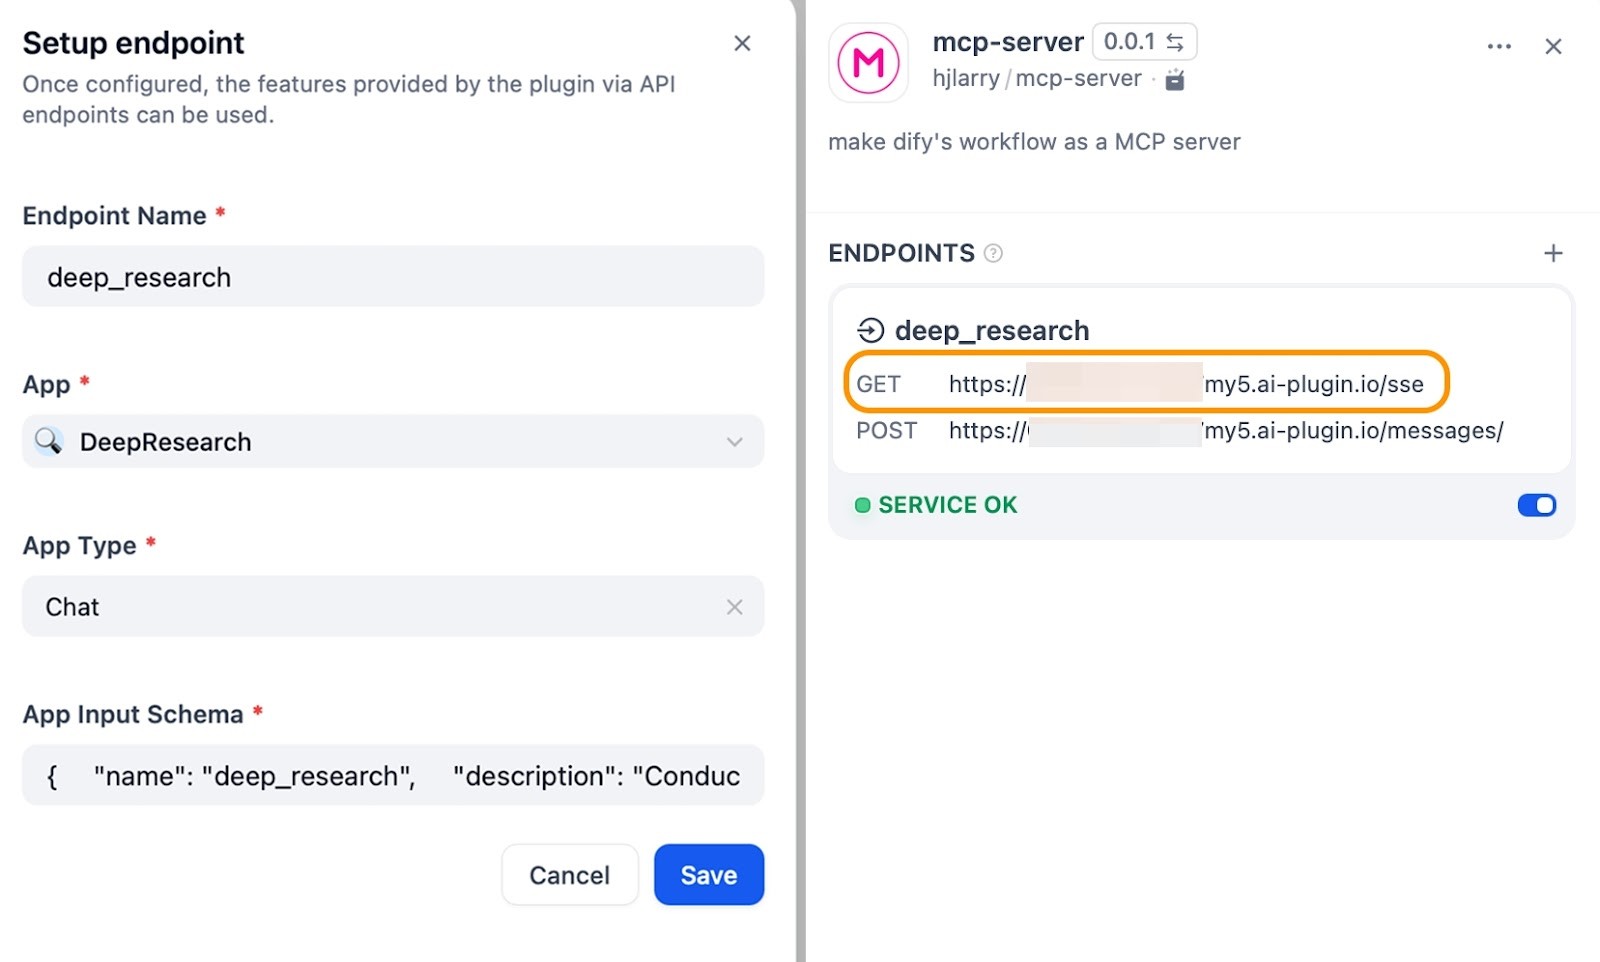Disable the deep_research endpoint toggle
Screen dimensions: 1600x962
1536,505
